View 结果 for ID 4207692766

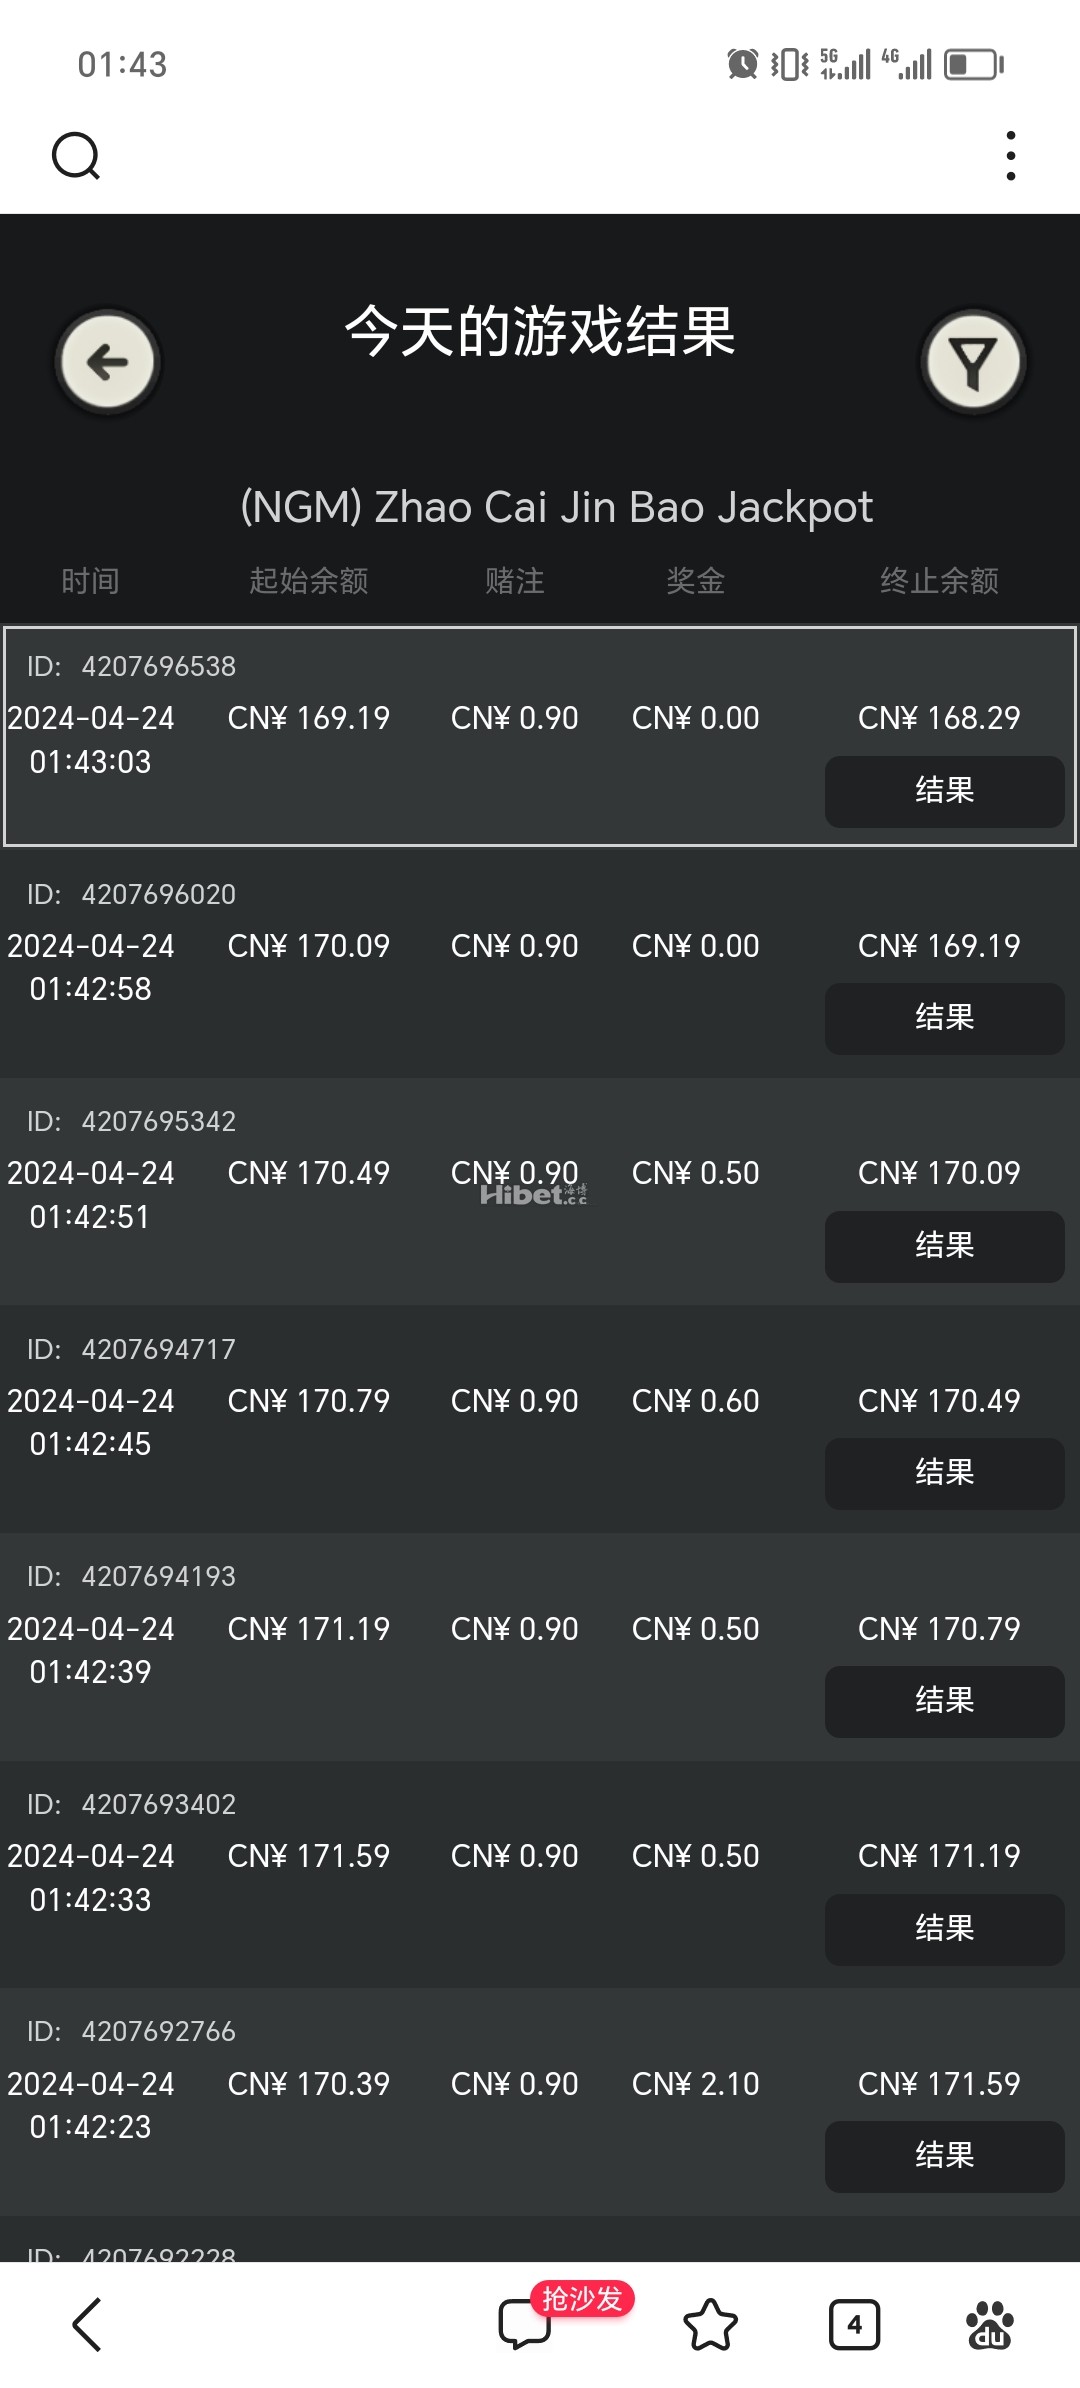coord(944,2156)
